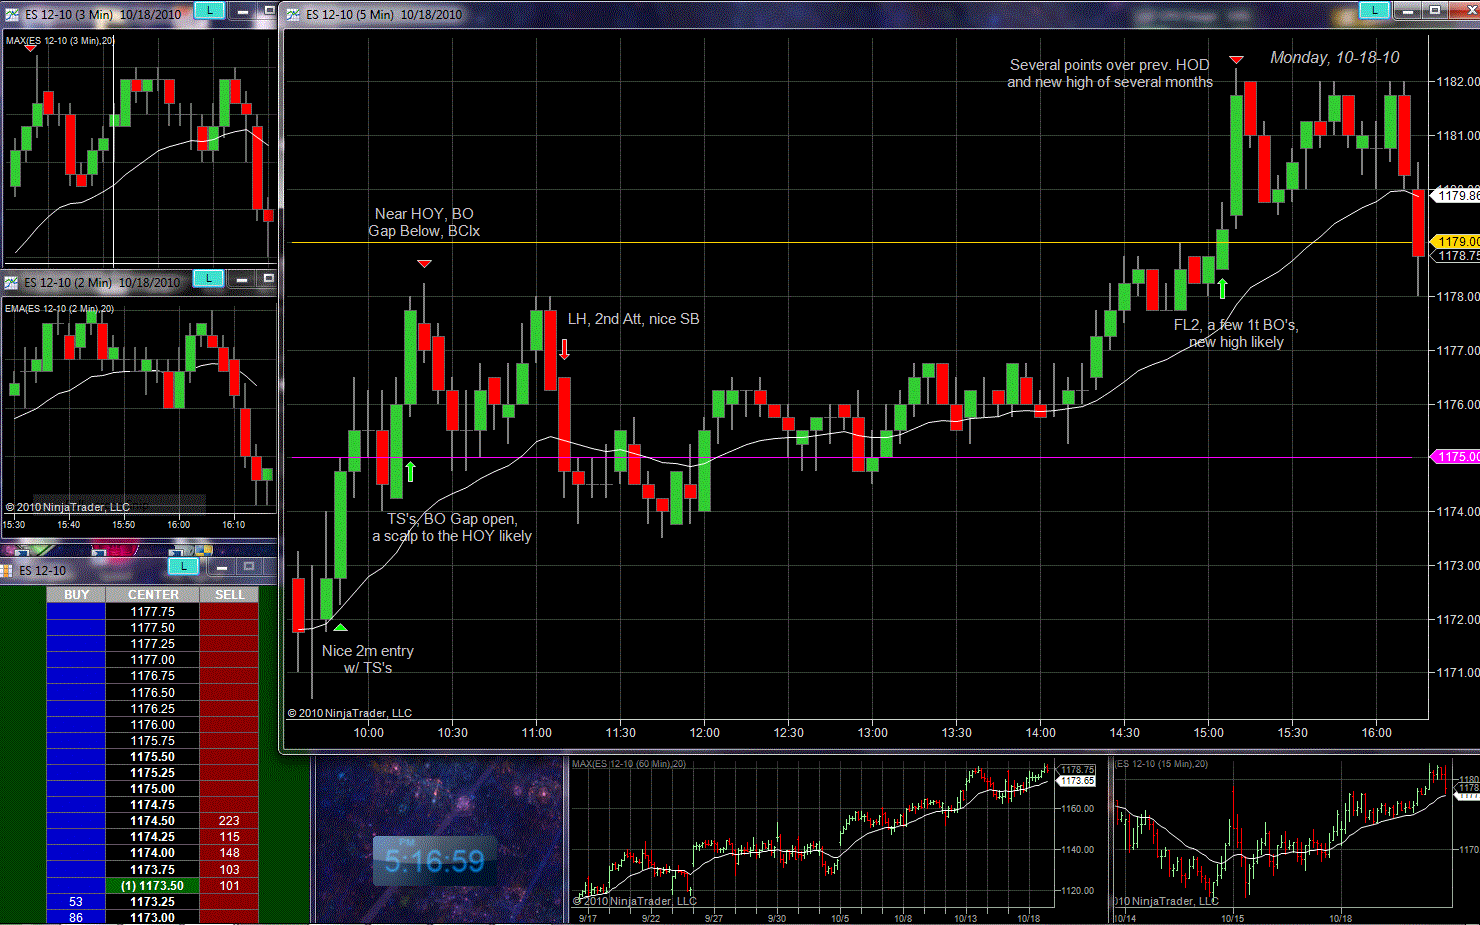
Task: Click the SELL column header in the SuperDOM
Action: click(229, 595)
